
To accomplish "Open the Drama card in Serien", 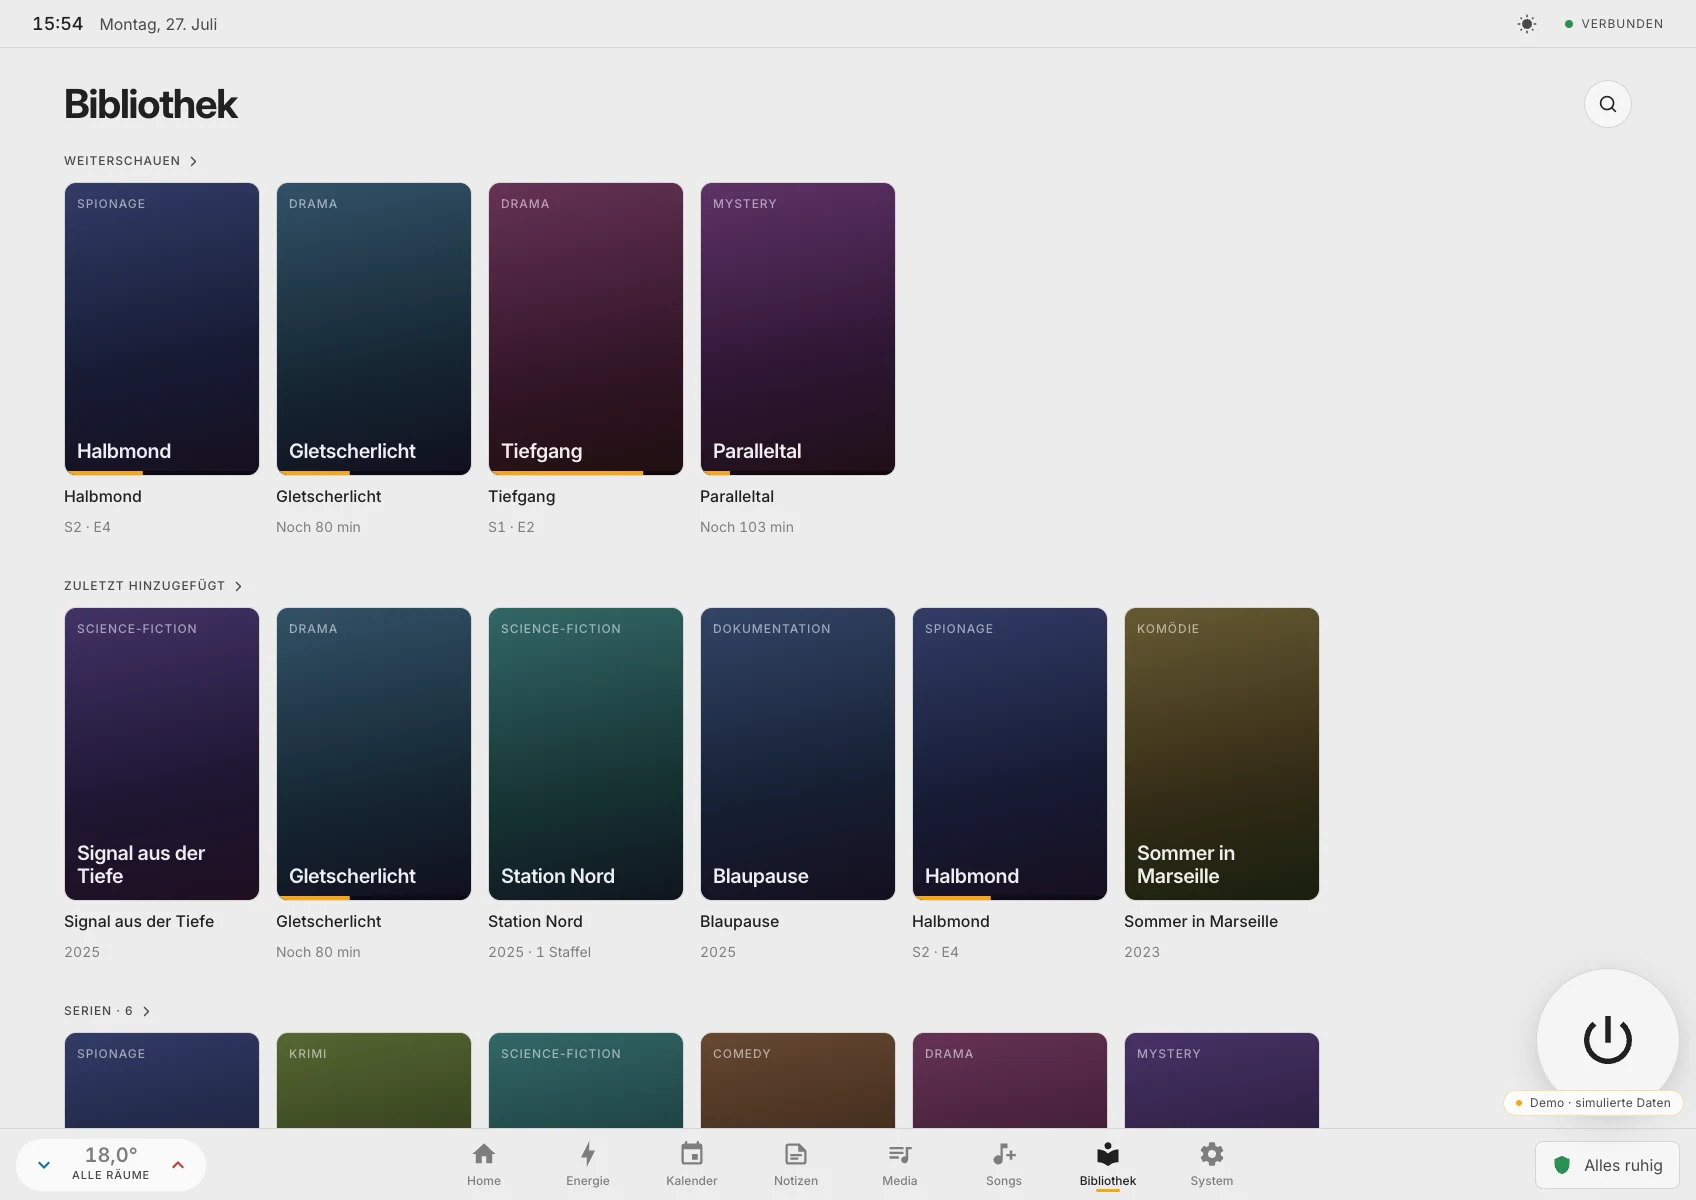I will click(1010, 1080).
